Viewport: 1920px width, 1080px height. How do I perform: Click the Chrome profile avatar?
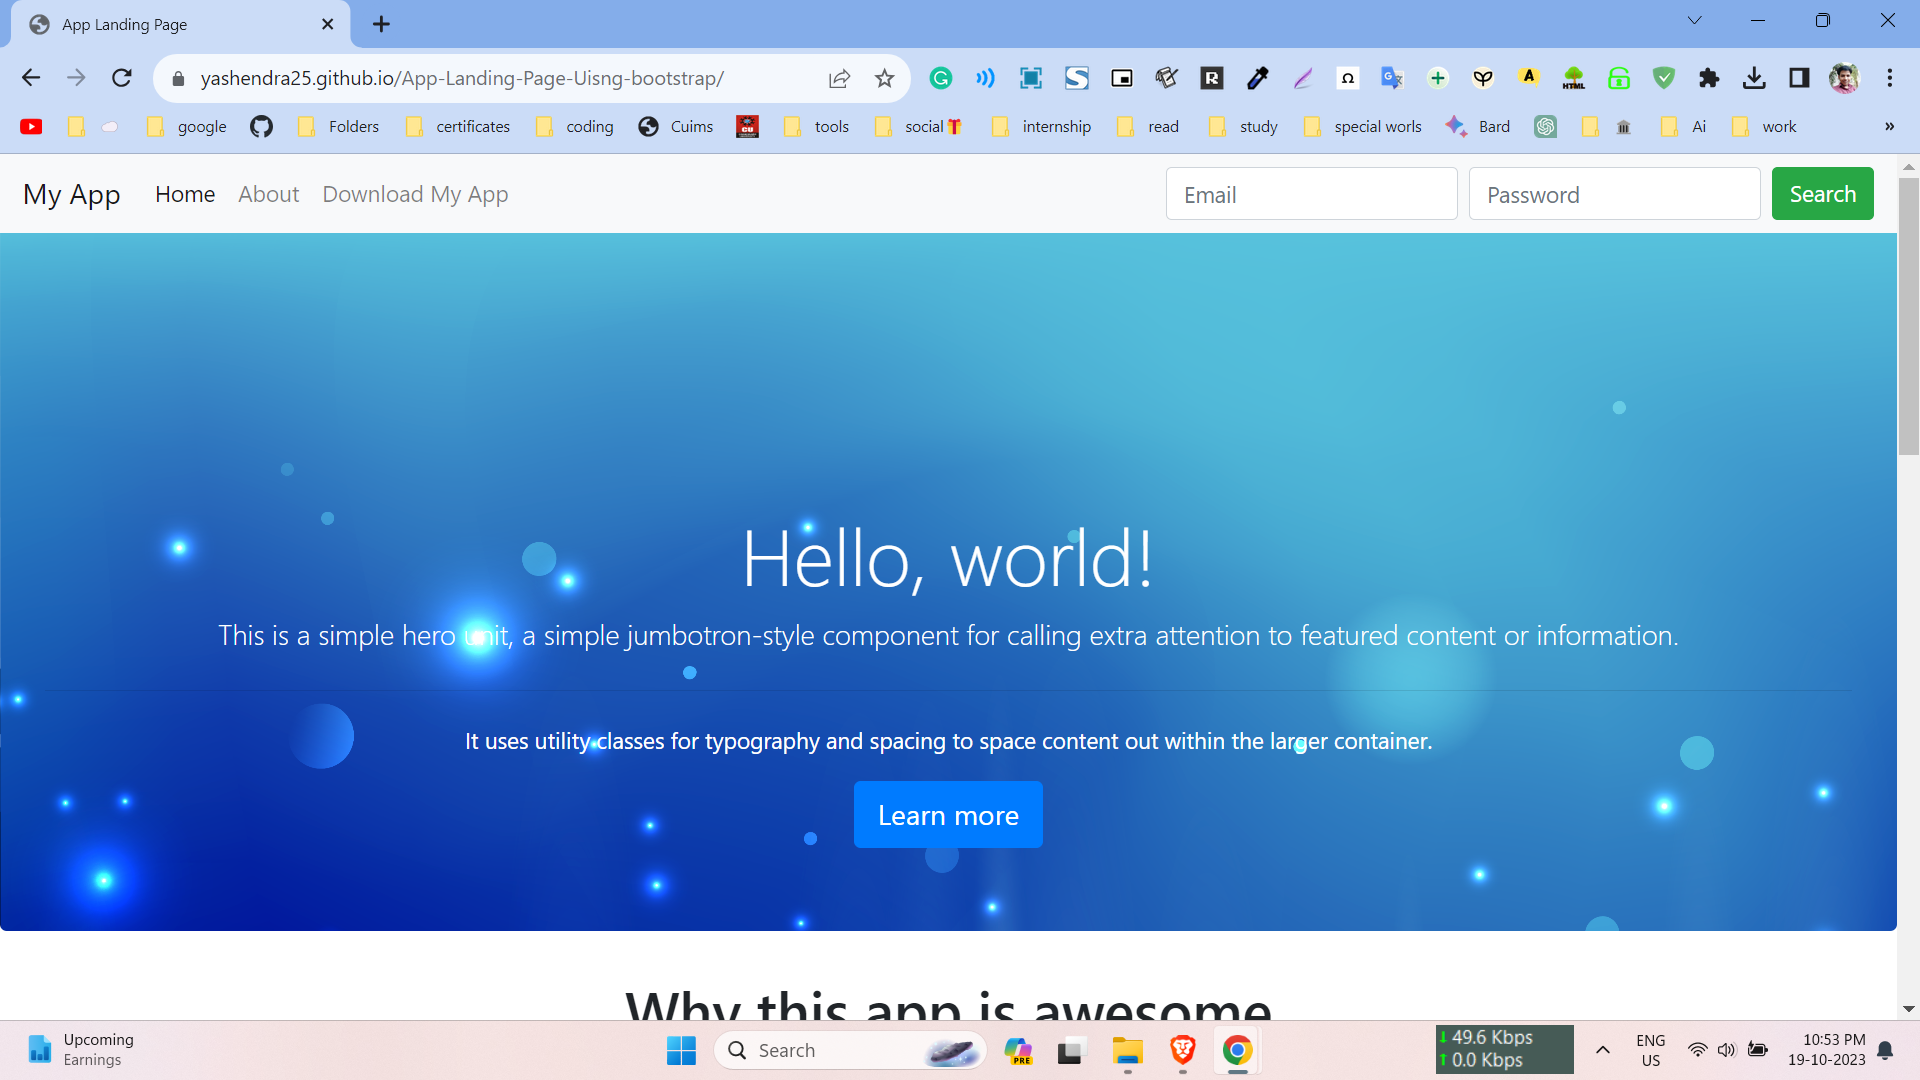coord(1845,78)
